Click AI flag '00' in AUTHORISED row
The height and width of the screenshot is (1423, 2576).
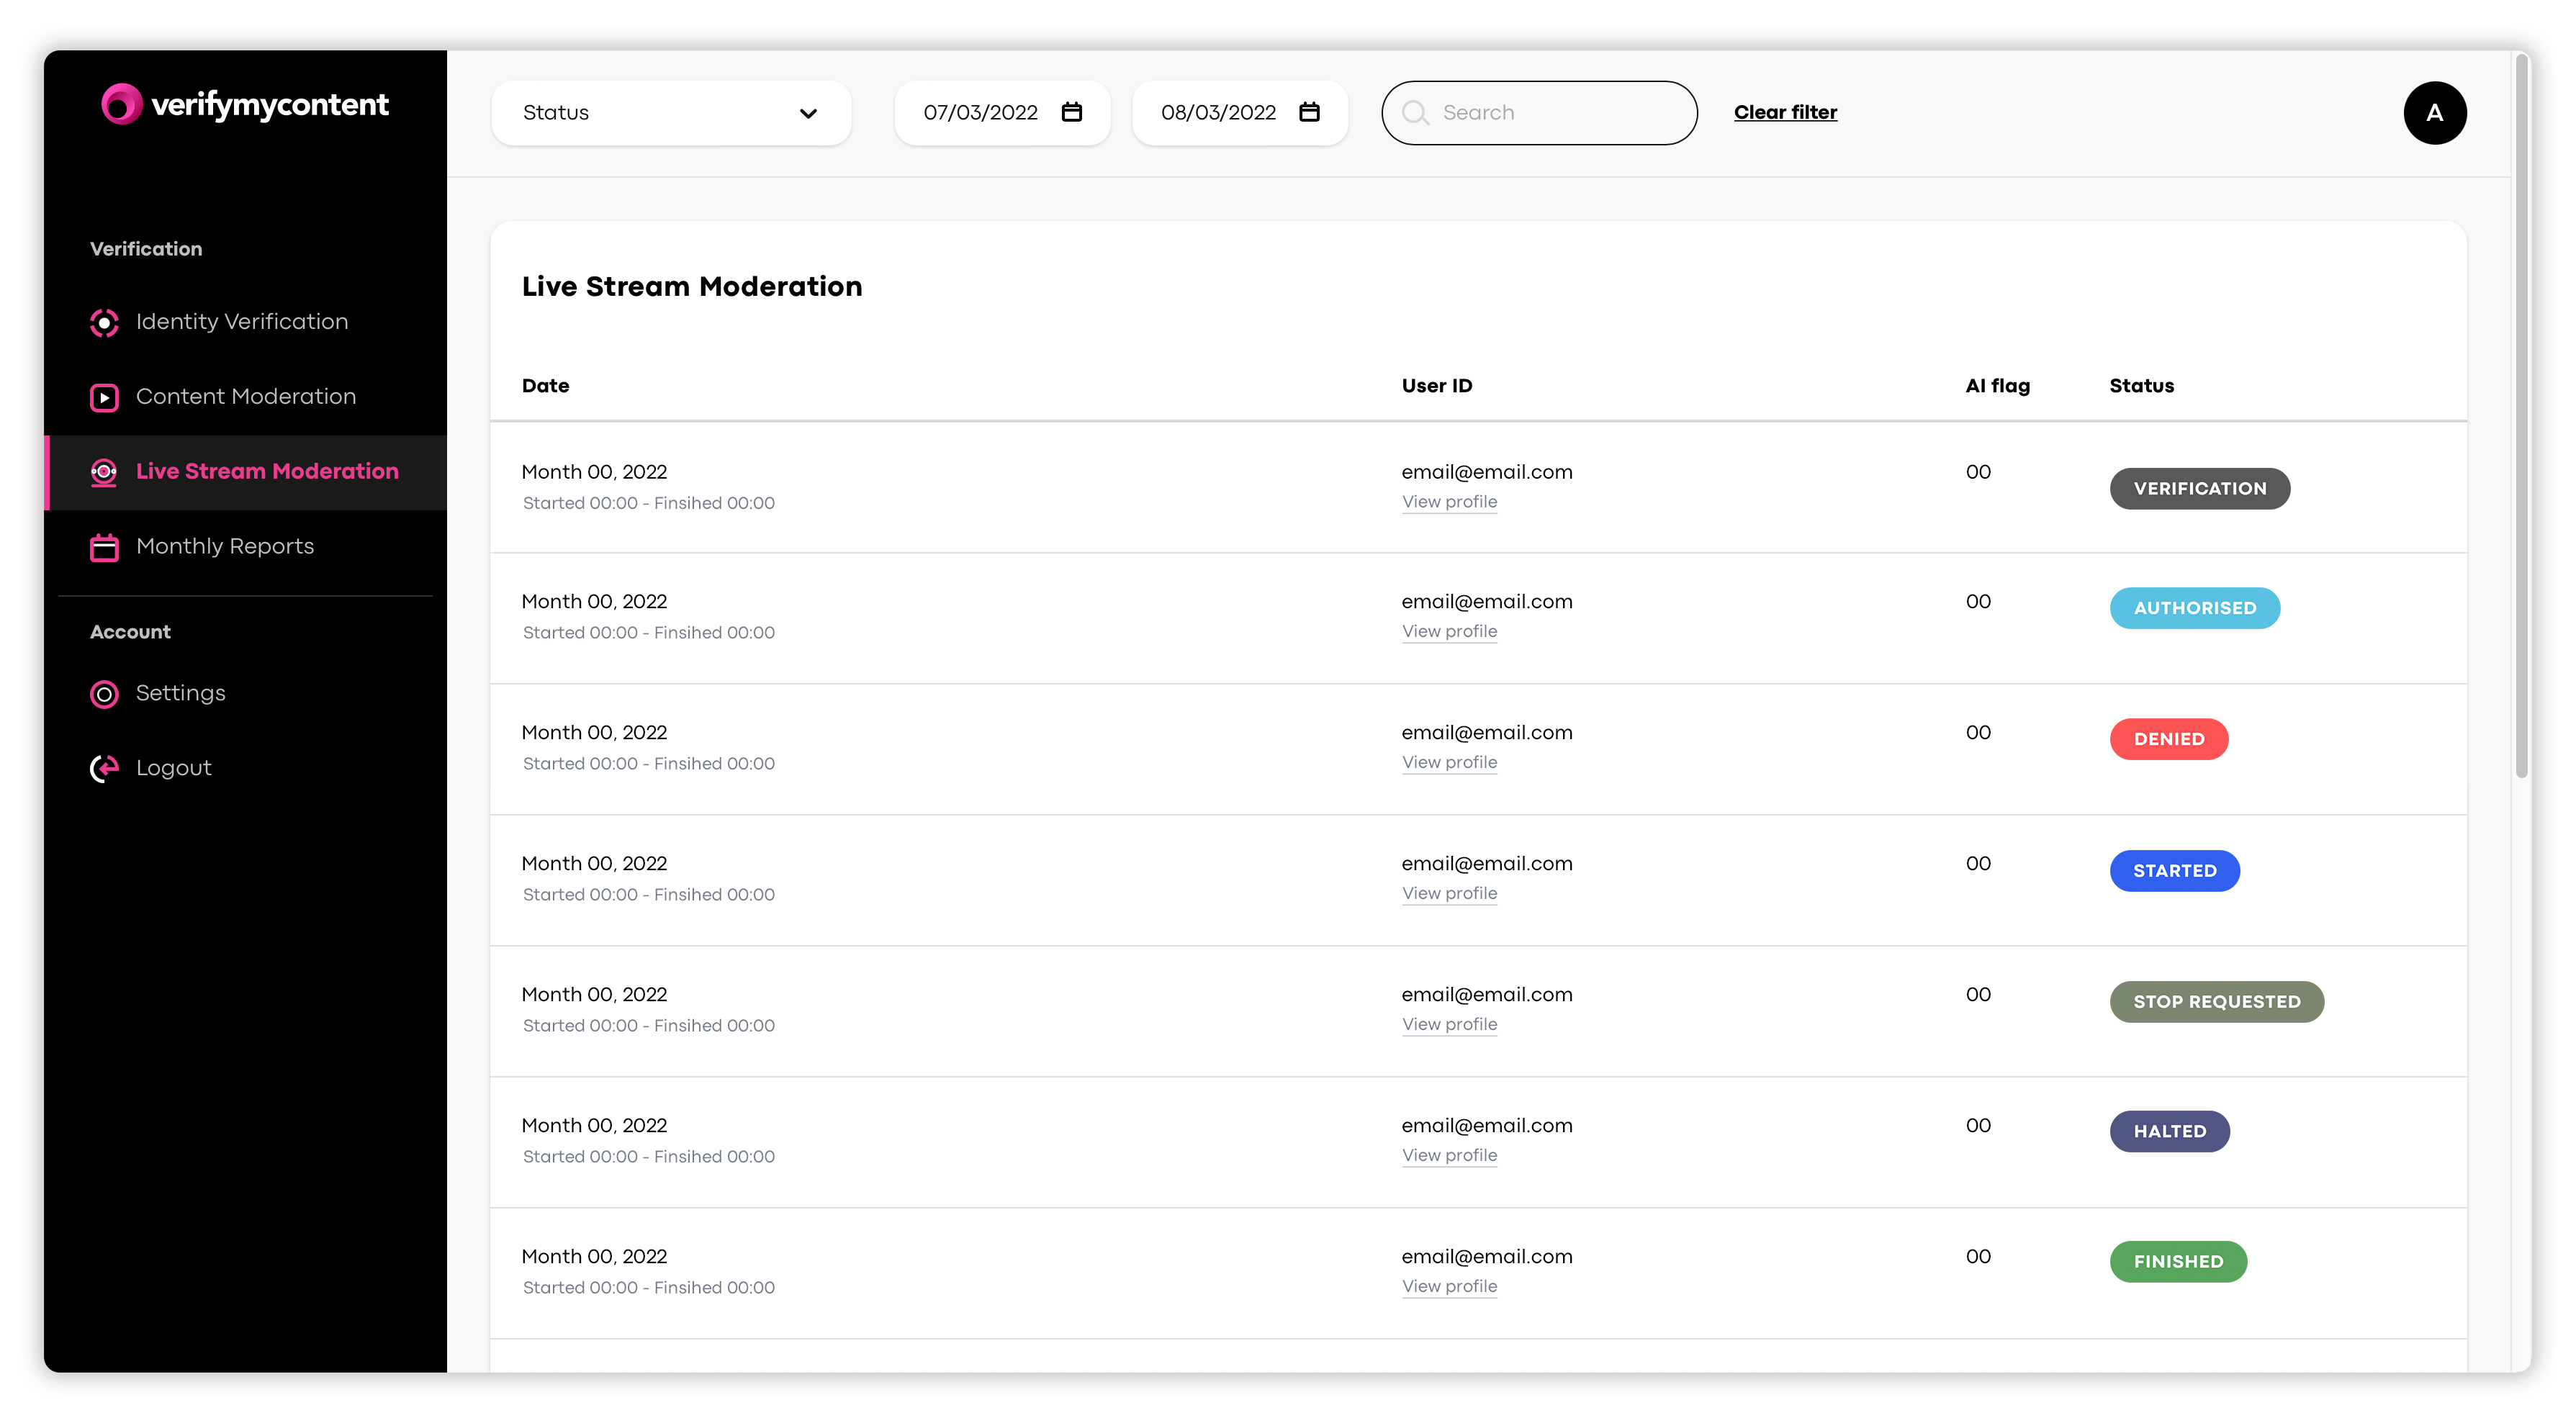(x=1978, y=602)
